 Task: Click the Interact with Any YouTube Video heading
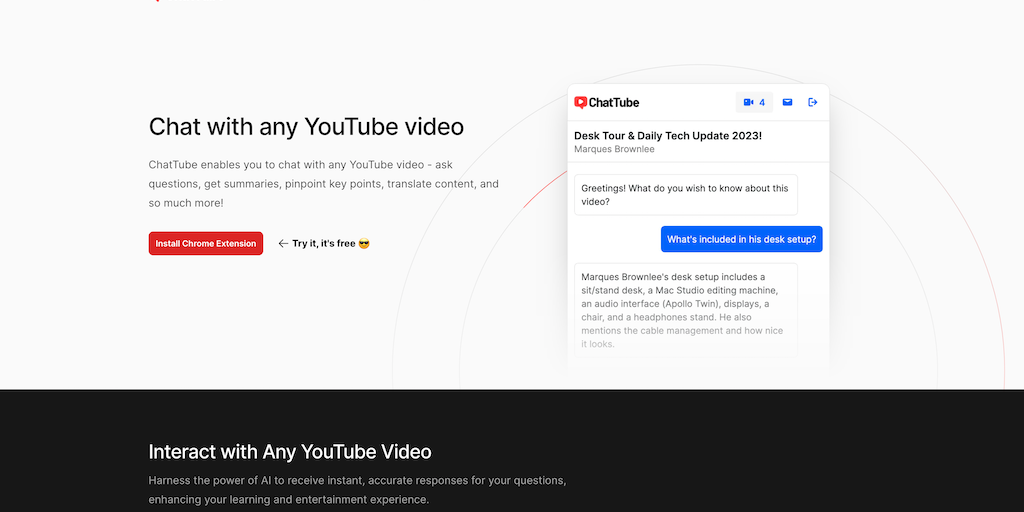pos(290,452)
